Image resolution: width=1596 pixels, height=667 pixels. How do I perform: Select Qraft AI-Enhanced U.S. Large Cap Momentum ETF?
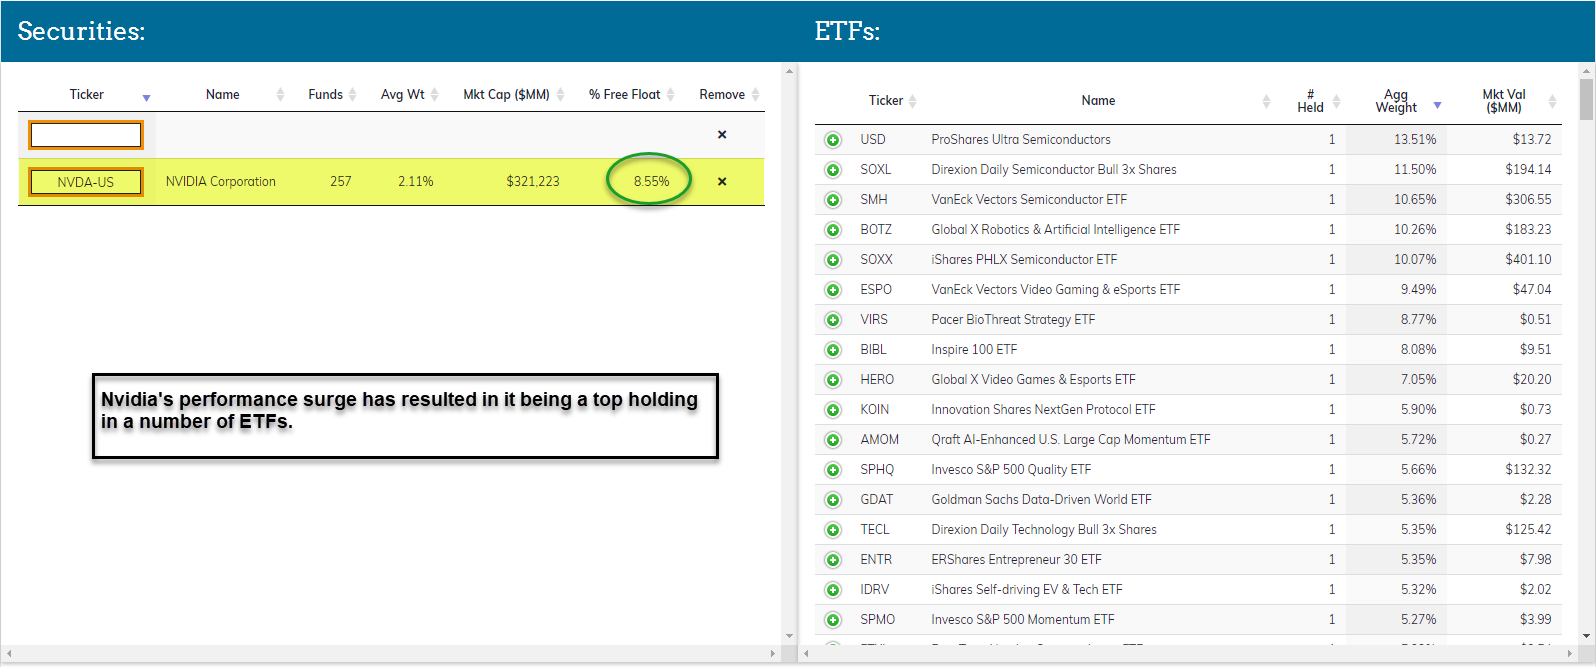click(x=1071, y=440)
